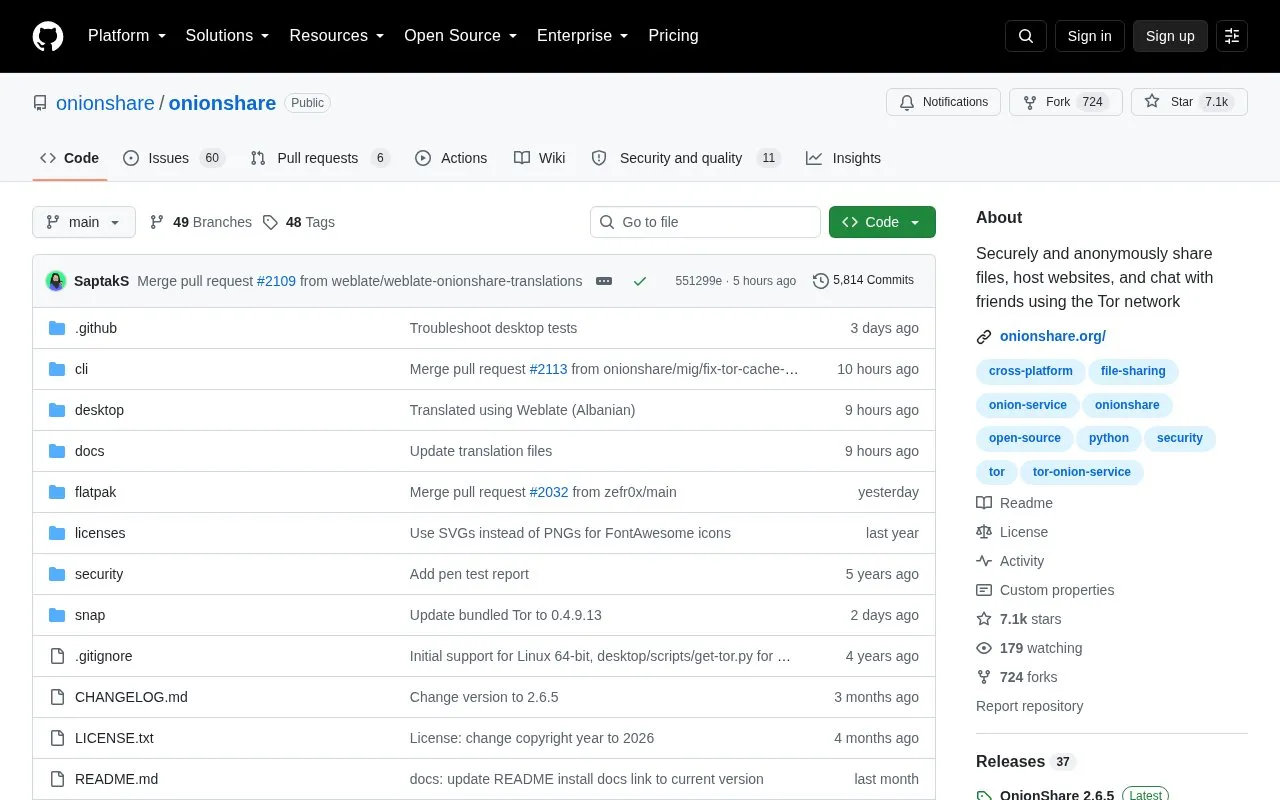1280x800 pixels.
Task: Open the README.md file
Action: (x=116, y=779)
